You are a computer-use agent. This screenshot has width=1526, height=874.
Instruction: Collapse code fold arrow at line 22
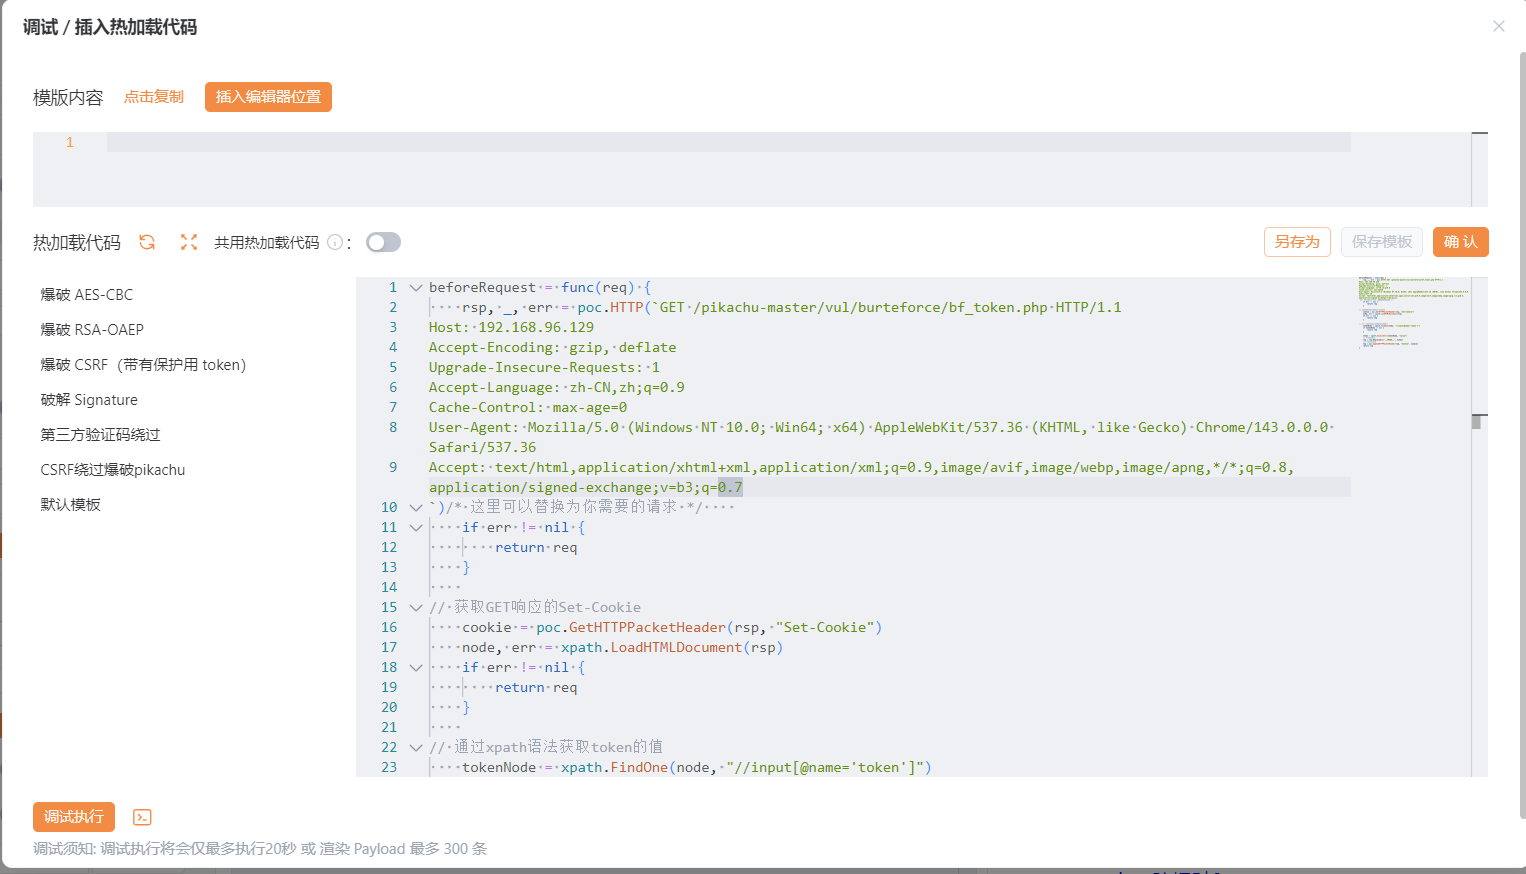(x=416, y=747)
